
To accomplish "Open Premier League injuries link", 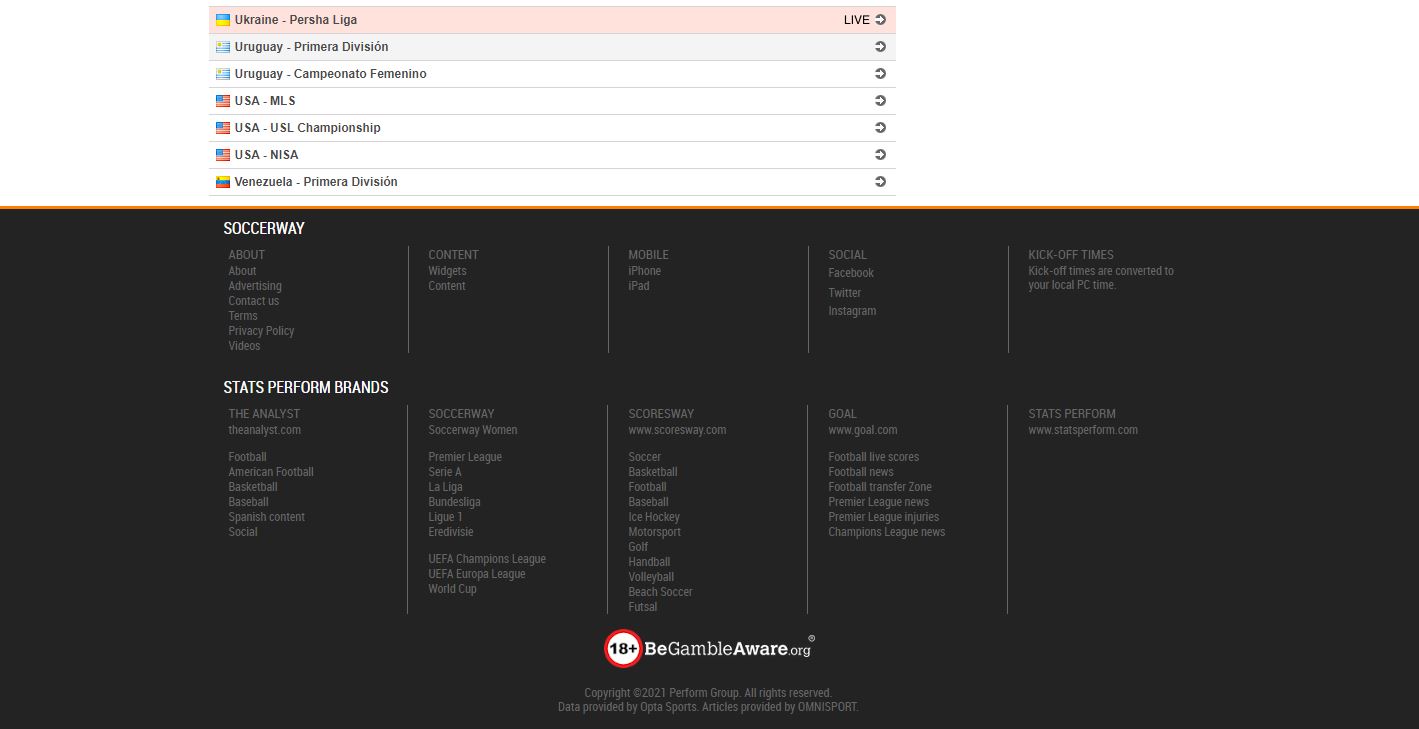I will click(883, 517).
